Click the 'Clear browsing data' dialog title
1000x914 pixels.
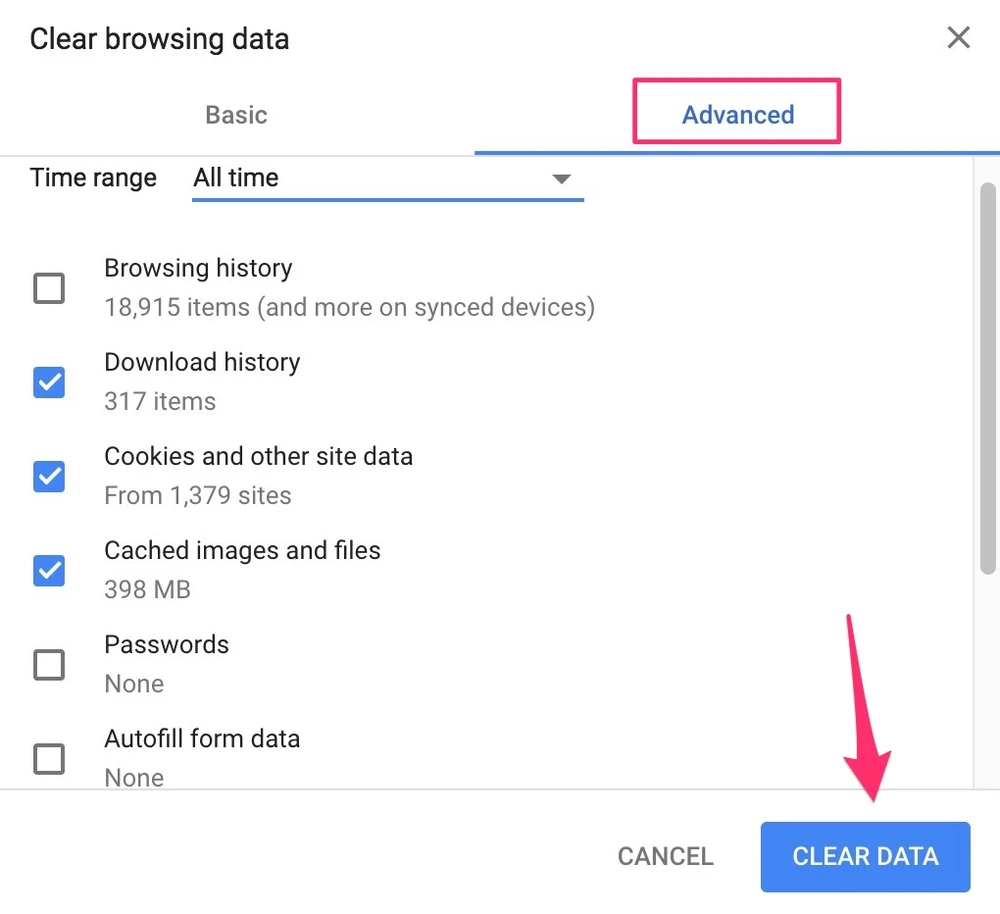click(x=159, y=40)
